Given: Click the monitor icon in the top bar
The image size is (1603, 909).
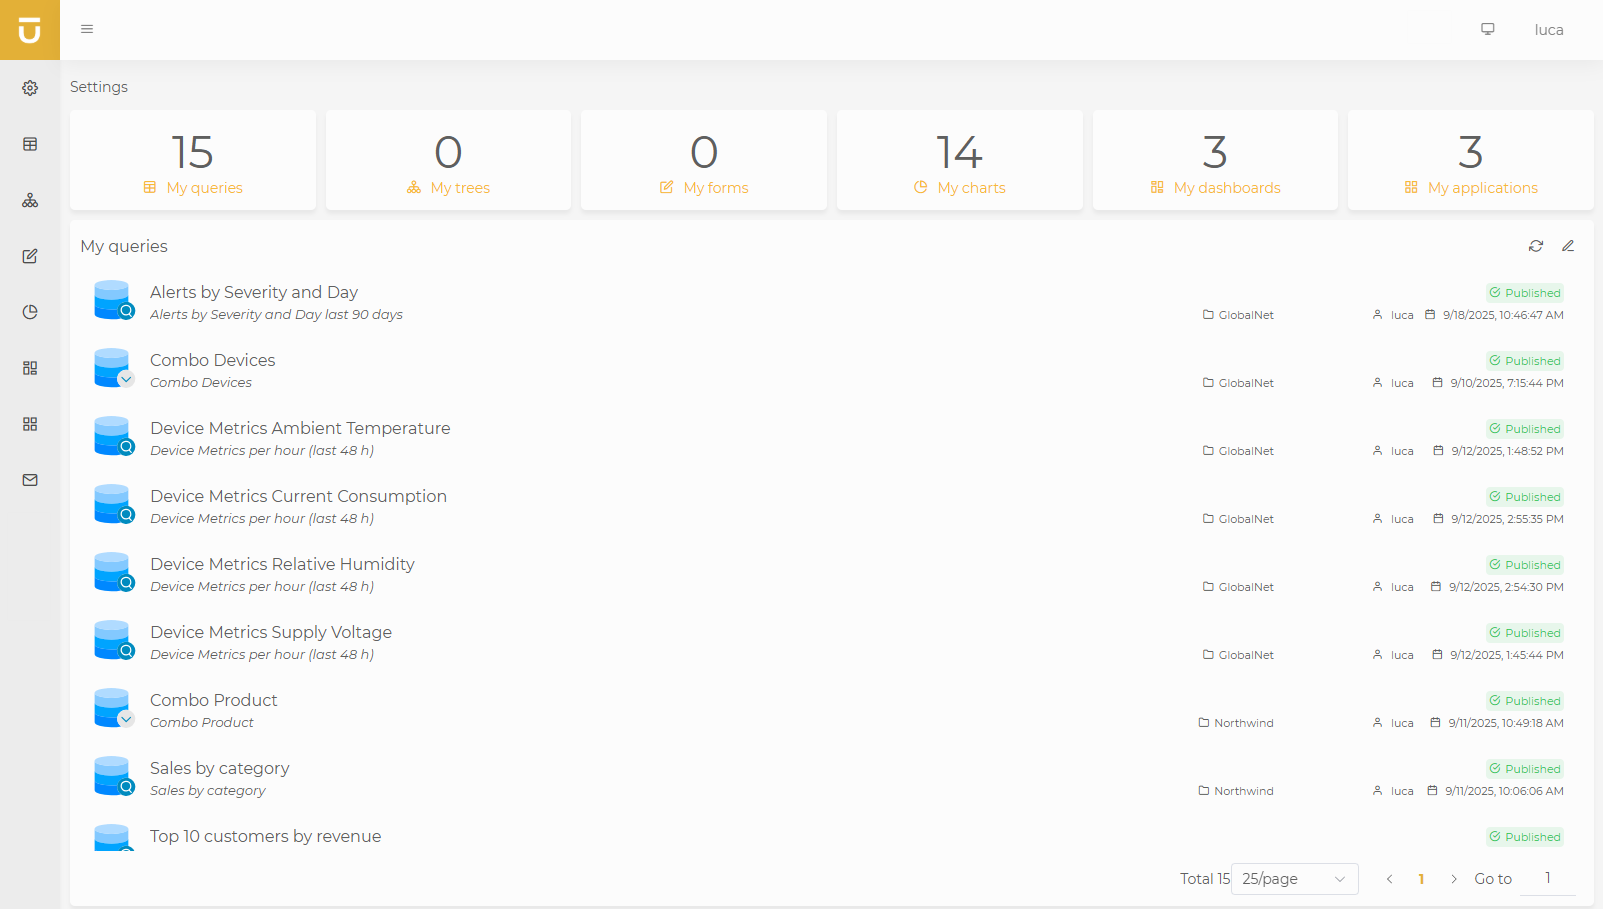Looking at the screenshot, I should pos(1487,29).
